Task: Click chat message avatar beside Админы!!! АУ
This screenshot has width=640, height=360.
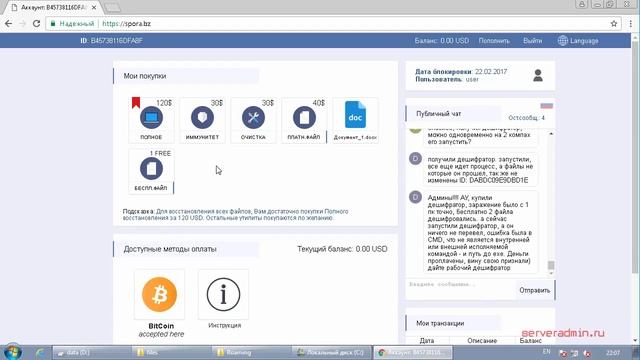Action: click(x=416, y=197)
